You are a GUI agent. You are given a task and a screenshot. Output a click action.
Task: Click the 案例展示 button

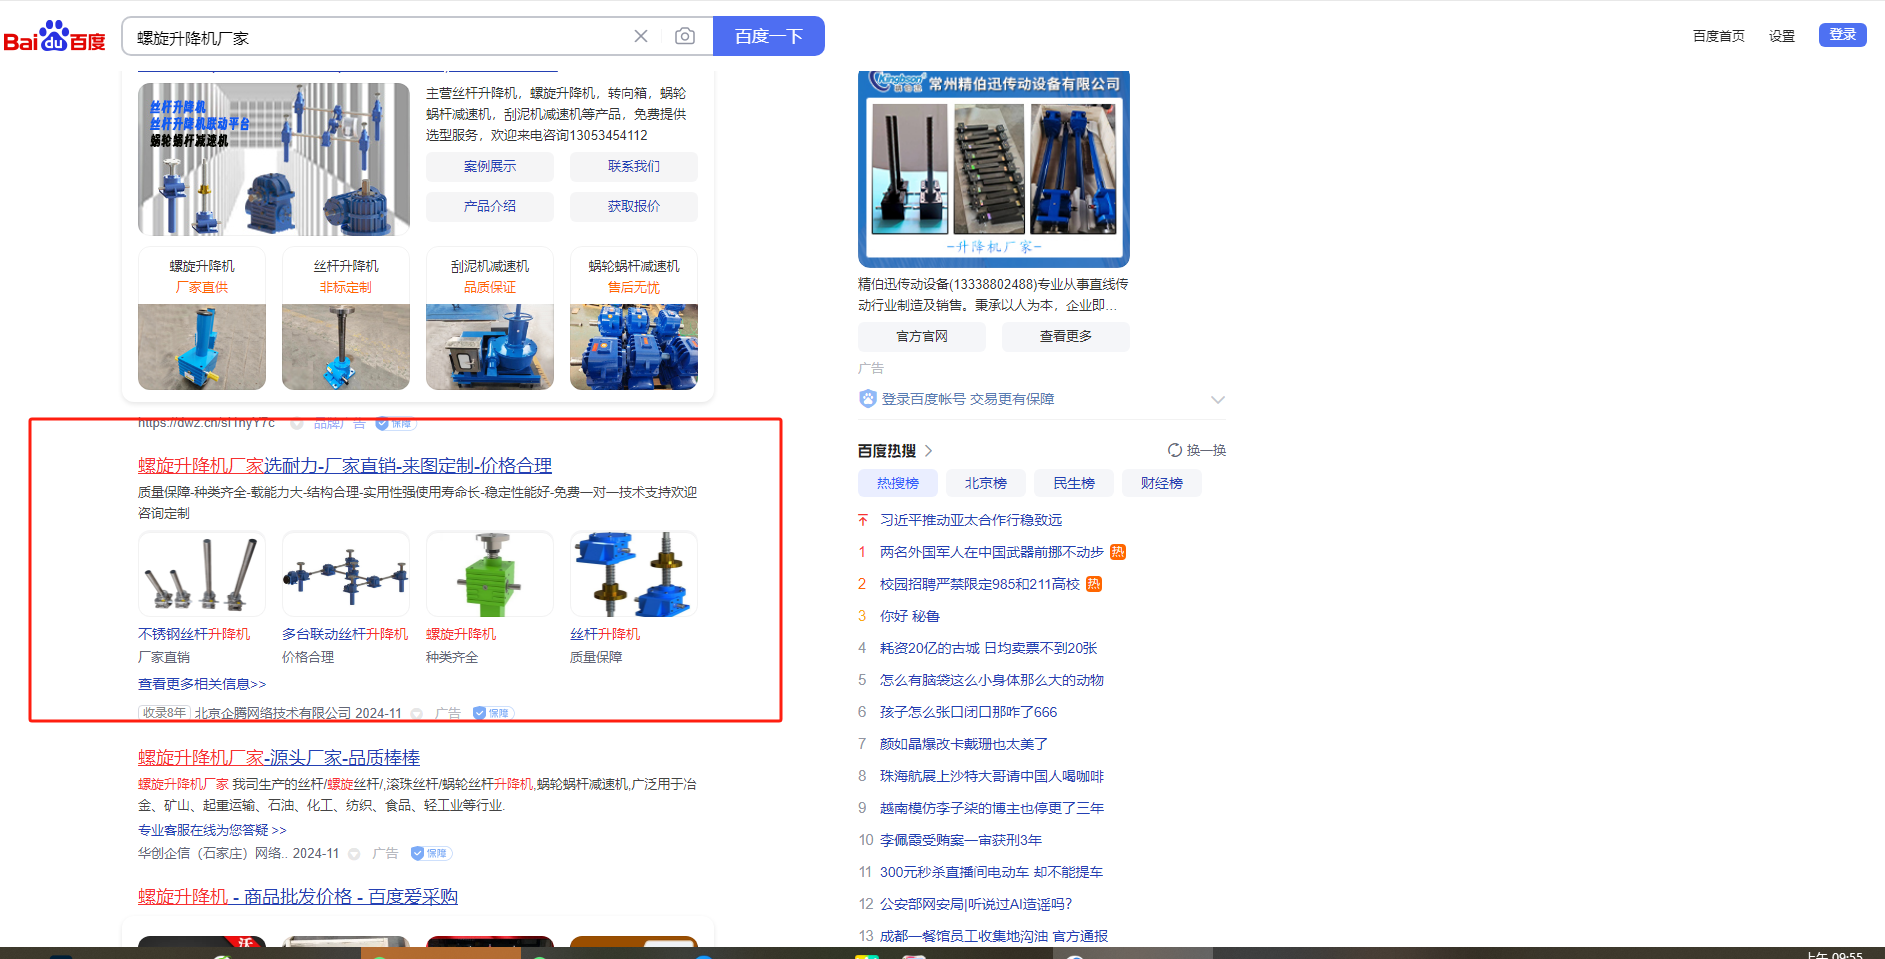tap(490, 166)
